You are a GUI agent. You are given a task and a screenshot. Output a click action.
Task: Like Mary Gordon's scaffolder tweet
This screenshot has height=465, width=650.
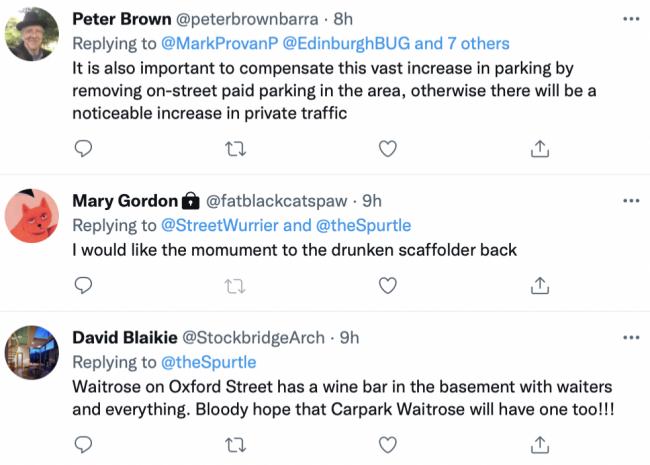(388, 286)
